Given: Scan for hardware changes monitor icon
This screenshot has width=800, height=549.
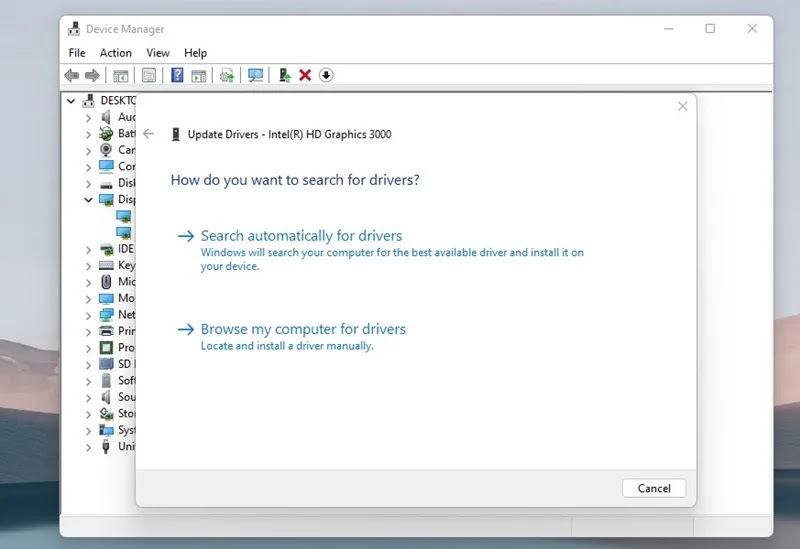Looking at the screenshot, I should click(x=256, y=76).
